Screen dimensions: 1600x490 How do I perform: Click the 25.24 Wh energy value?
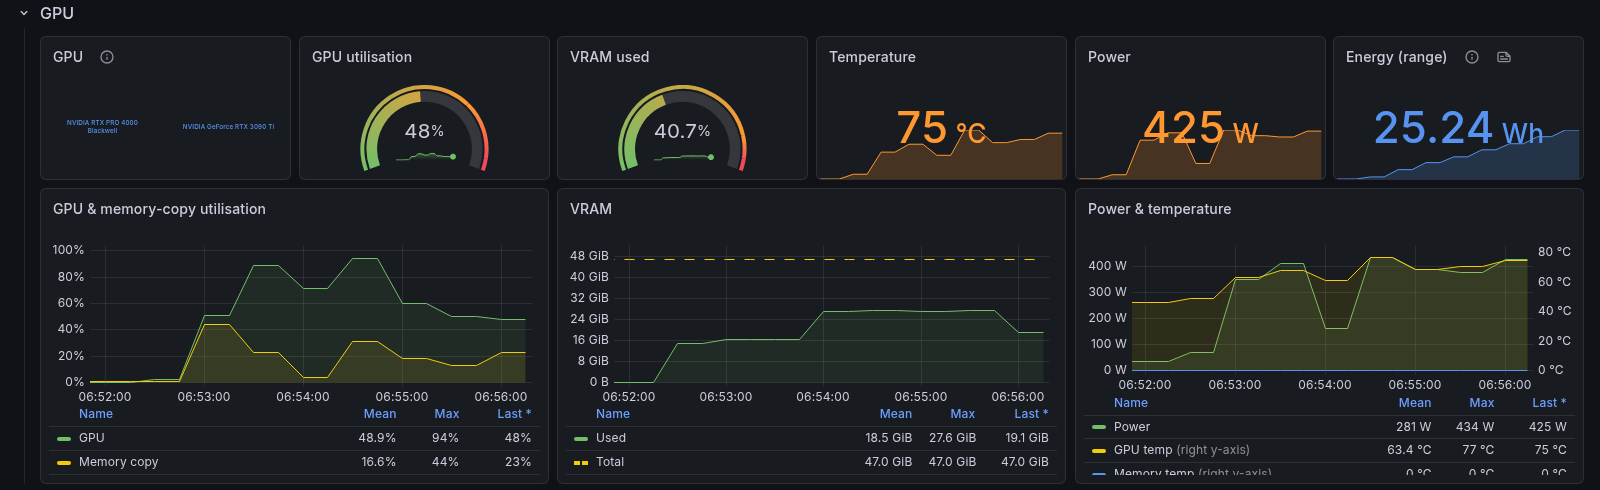(x=1458, y=128)
